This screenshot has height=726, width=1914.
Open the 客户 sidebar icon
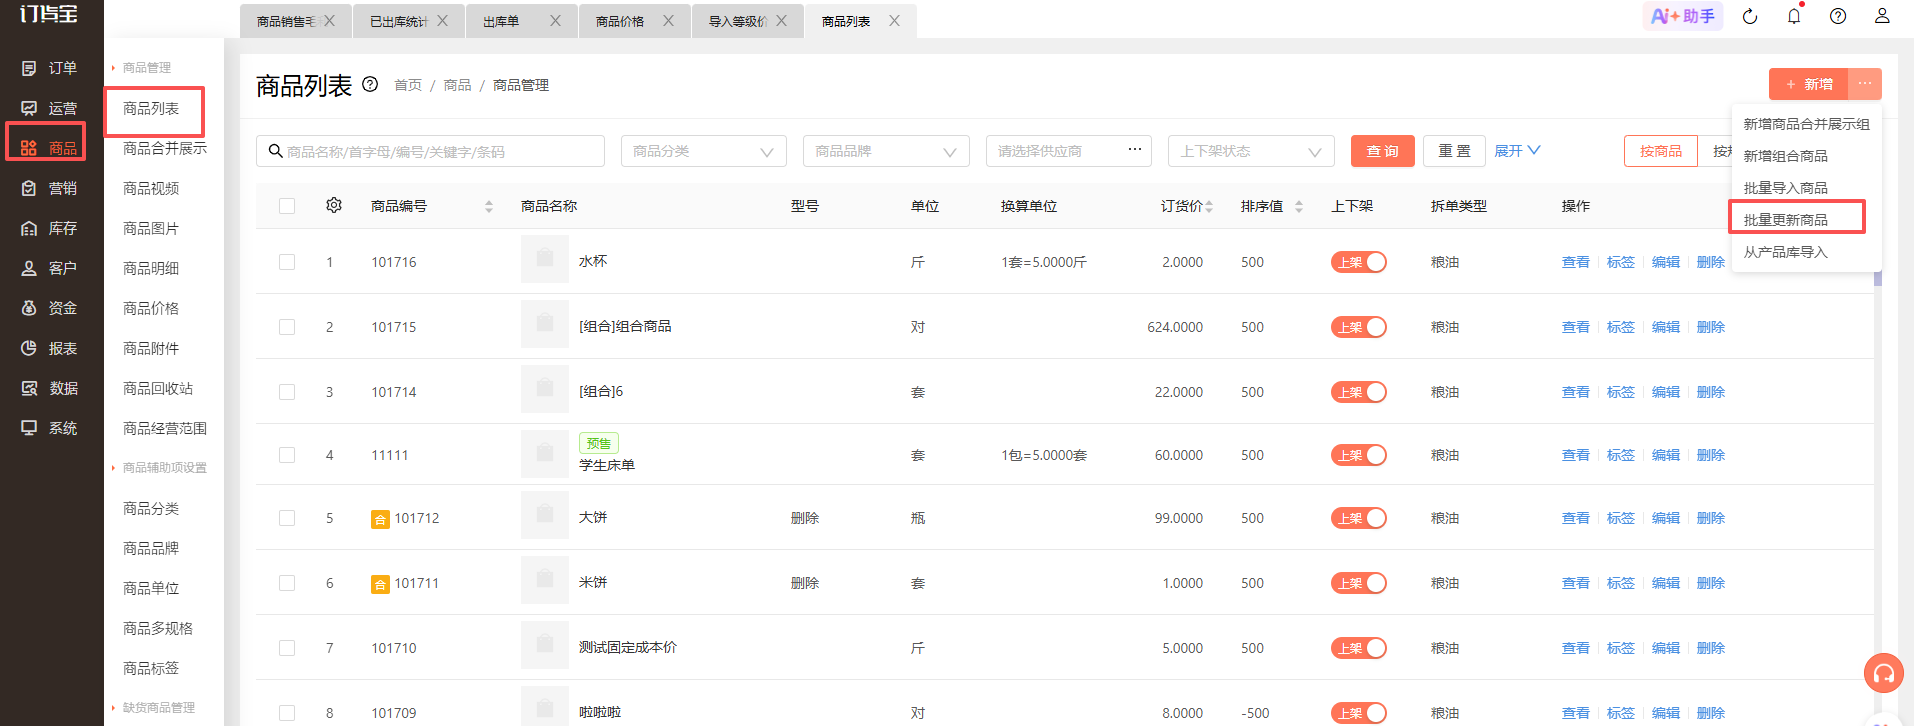point(29,268)
